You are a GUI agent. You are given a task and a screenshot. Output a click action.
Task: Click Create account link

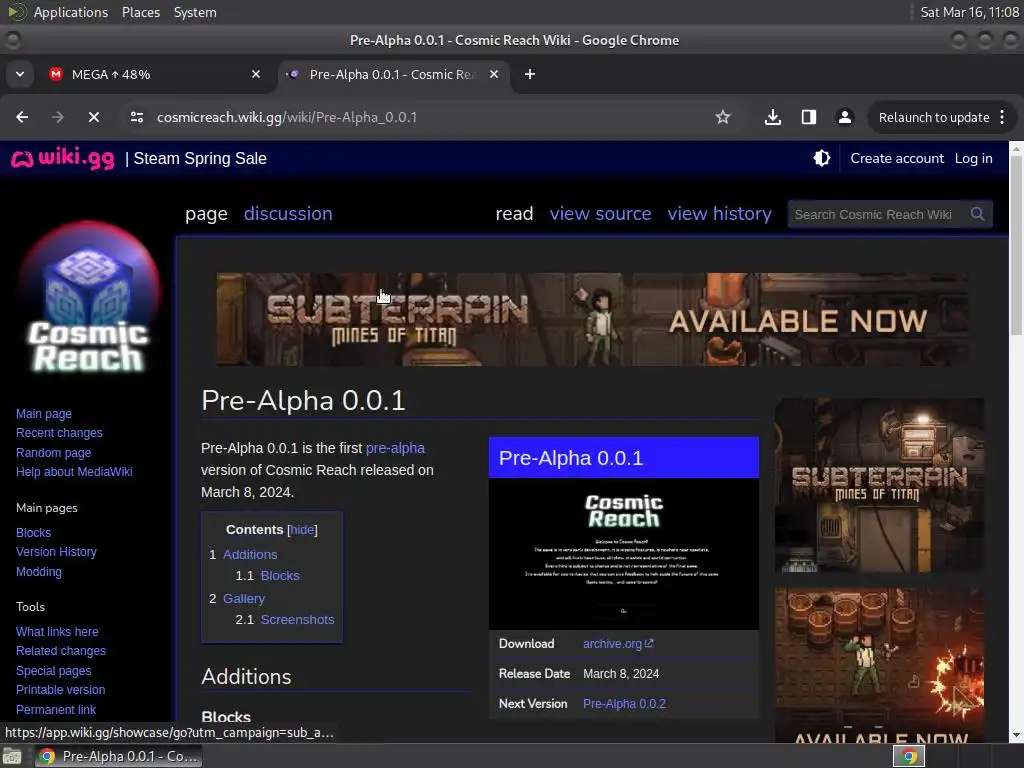point(897,158)
